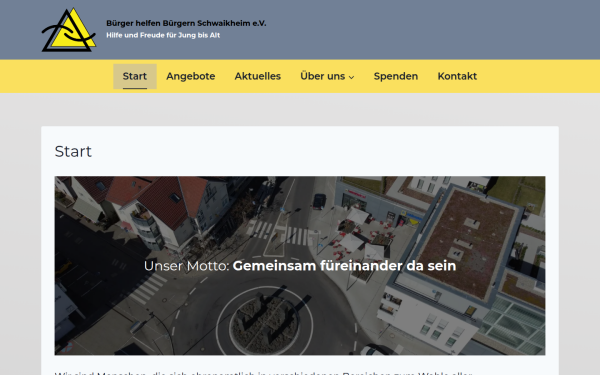Open the Start menu item

135,76
